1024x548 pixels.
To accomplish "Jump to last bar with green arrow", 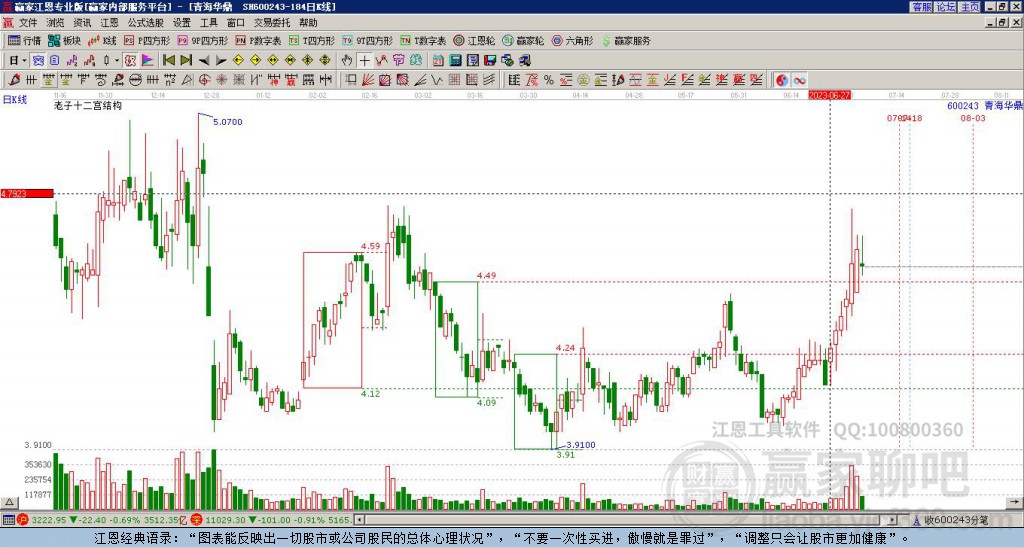I will click(x=186, y=61).
